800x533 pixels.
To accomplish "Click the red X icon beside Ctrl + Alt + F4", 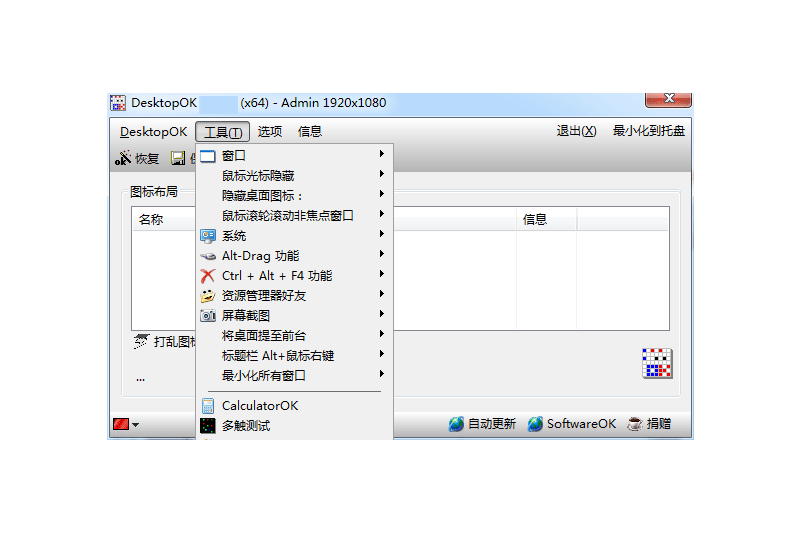I will tap(208, 276).
